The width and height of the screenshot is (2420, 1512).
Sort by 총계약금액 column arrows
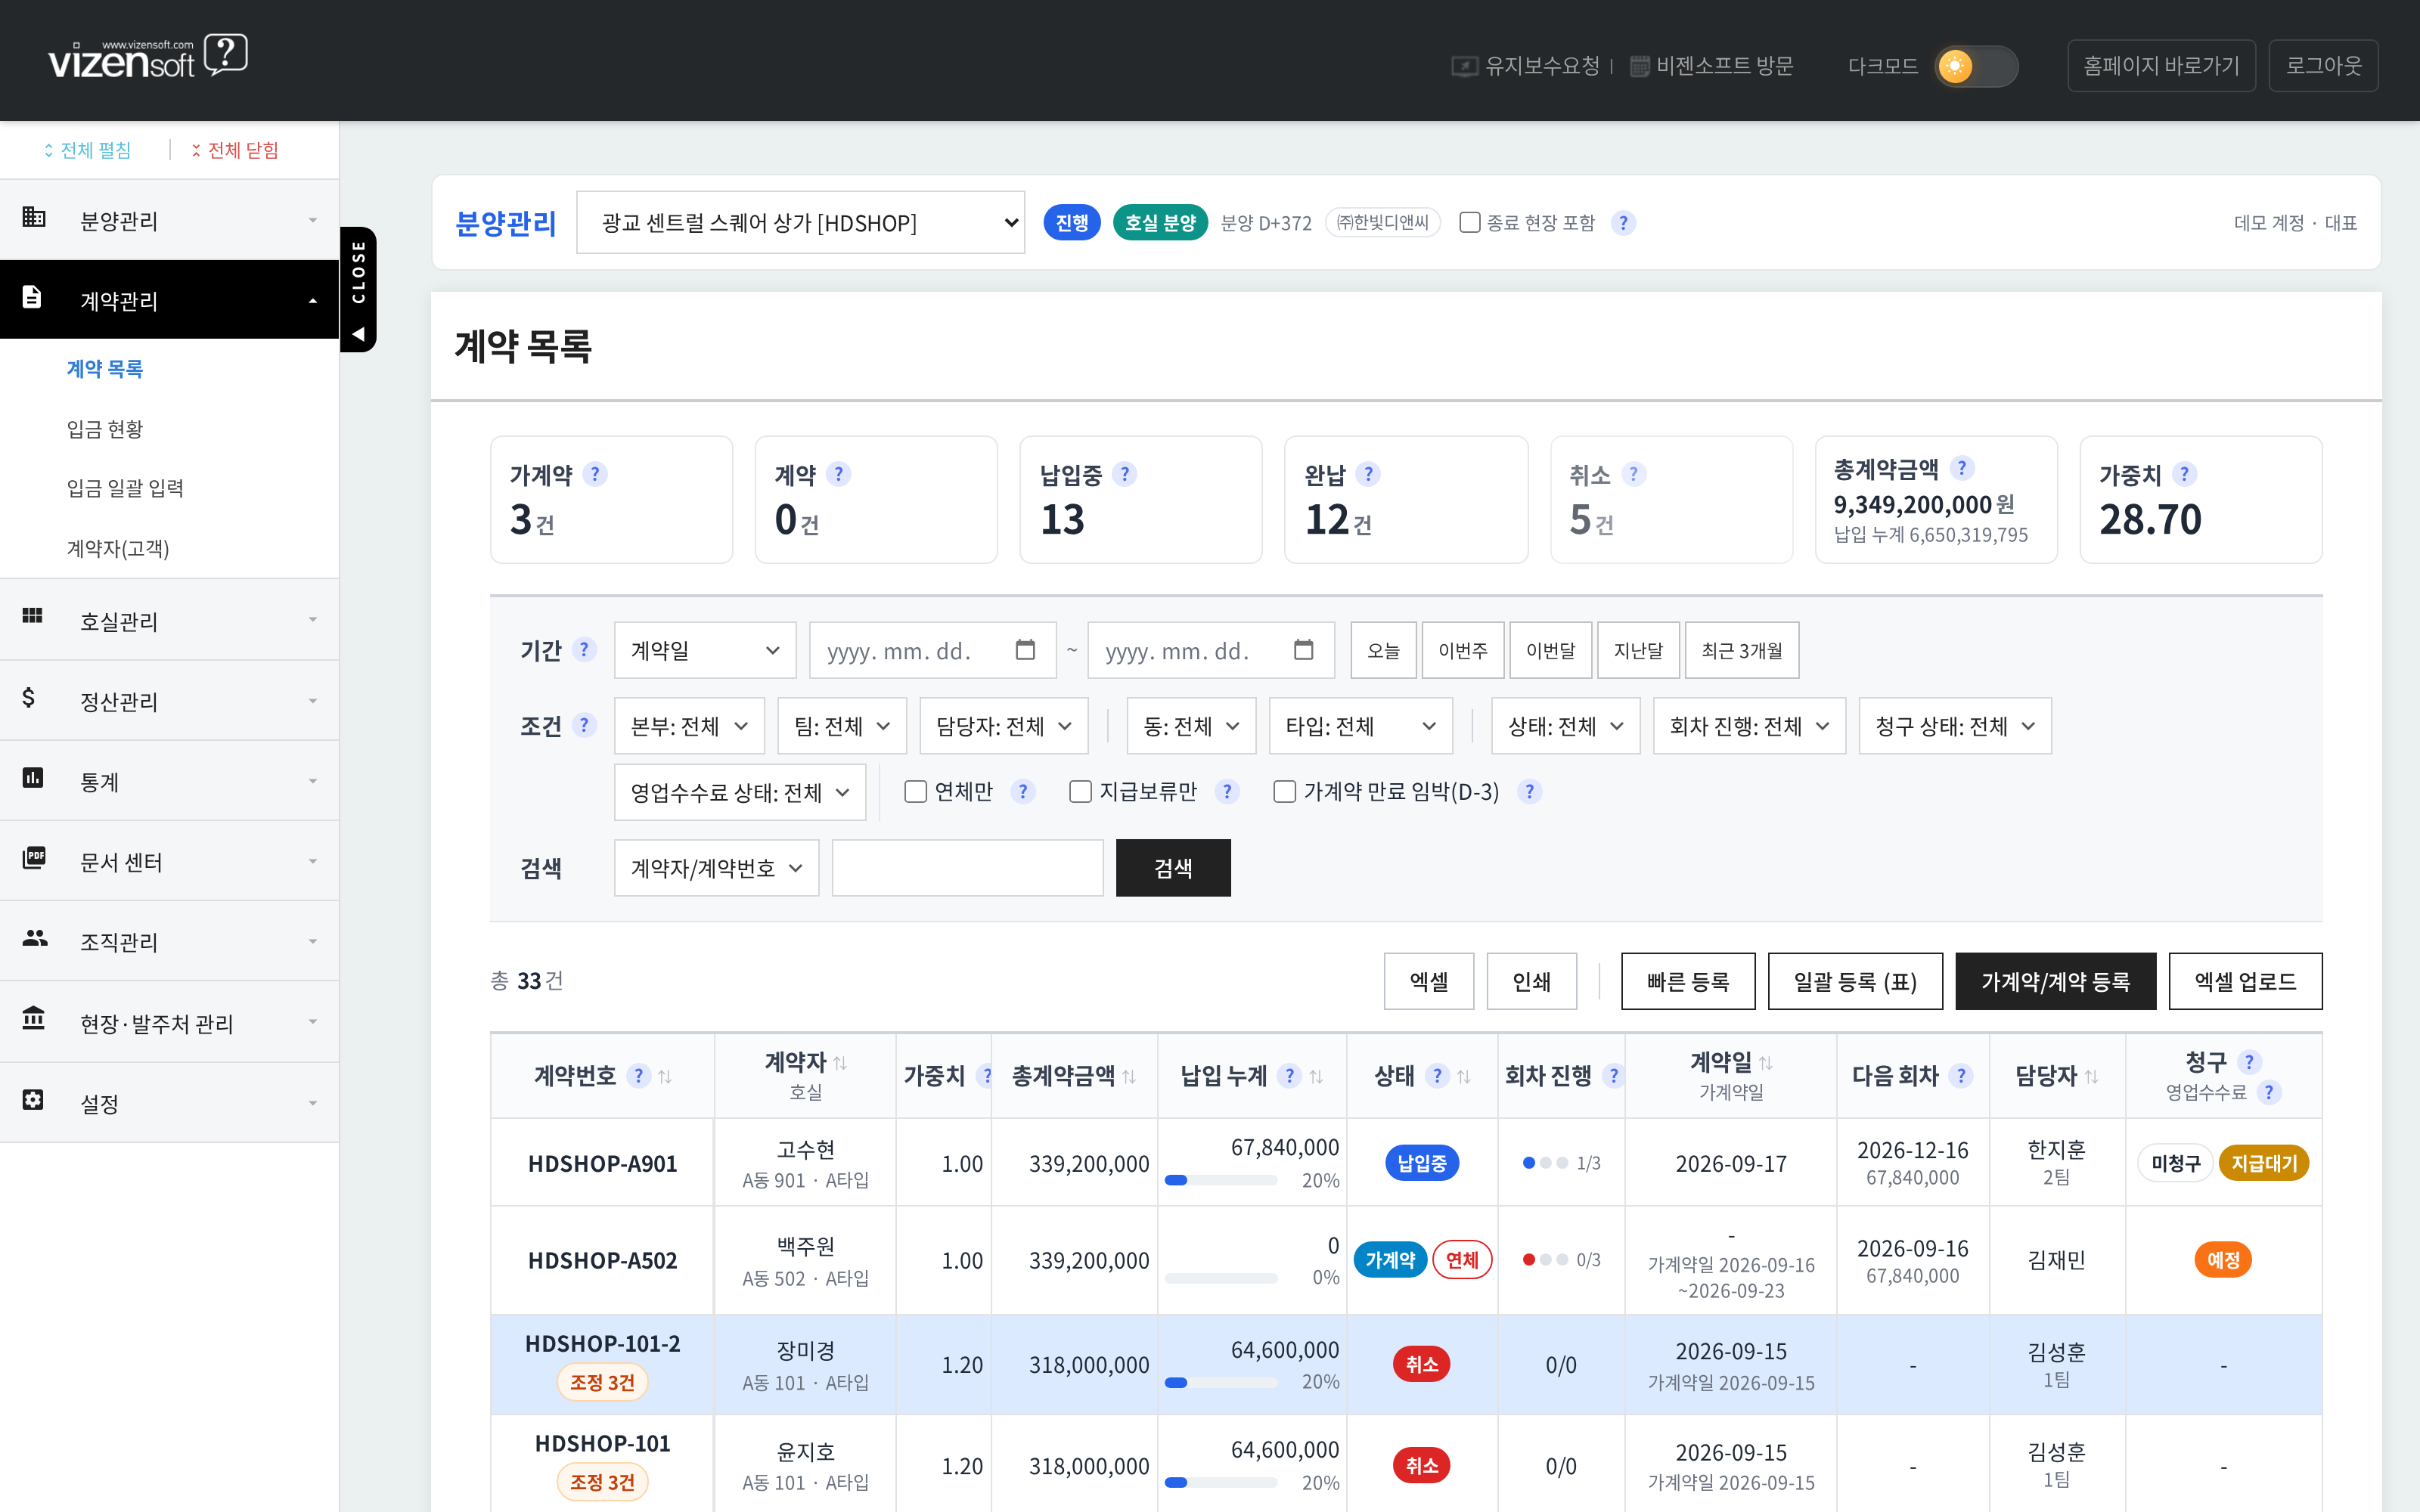pos(1129,1077)
